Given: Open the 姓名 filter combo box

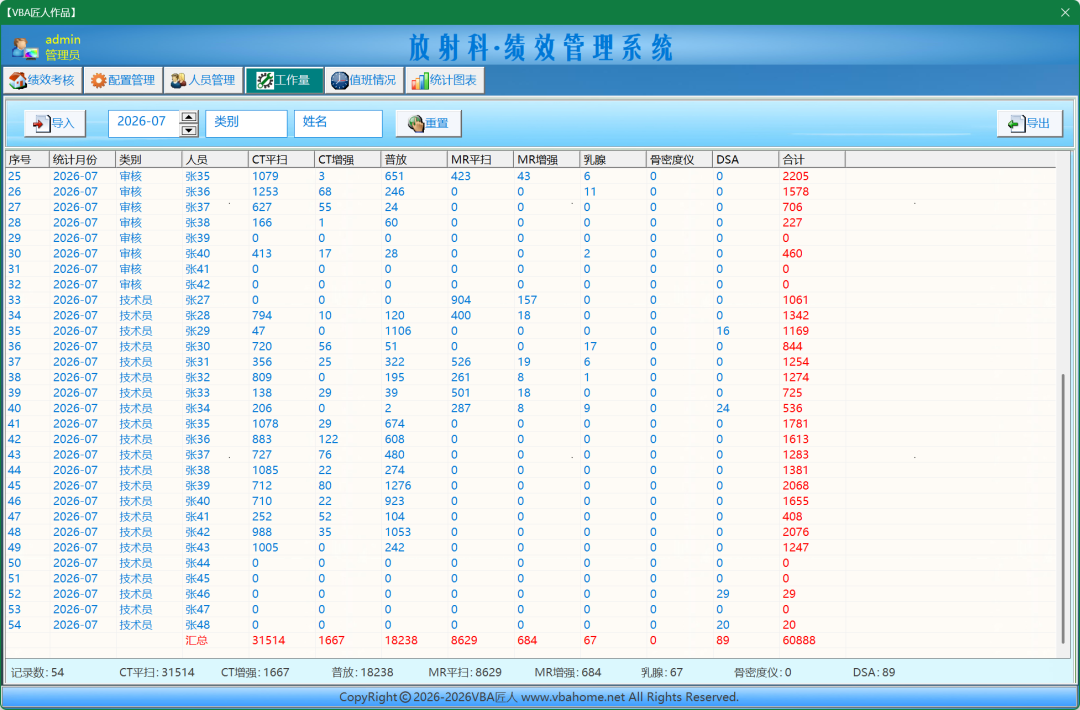Looking at the screenshot, I should pyautogui.click(x=338, y=123).
